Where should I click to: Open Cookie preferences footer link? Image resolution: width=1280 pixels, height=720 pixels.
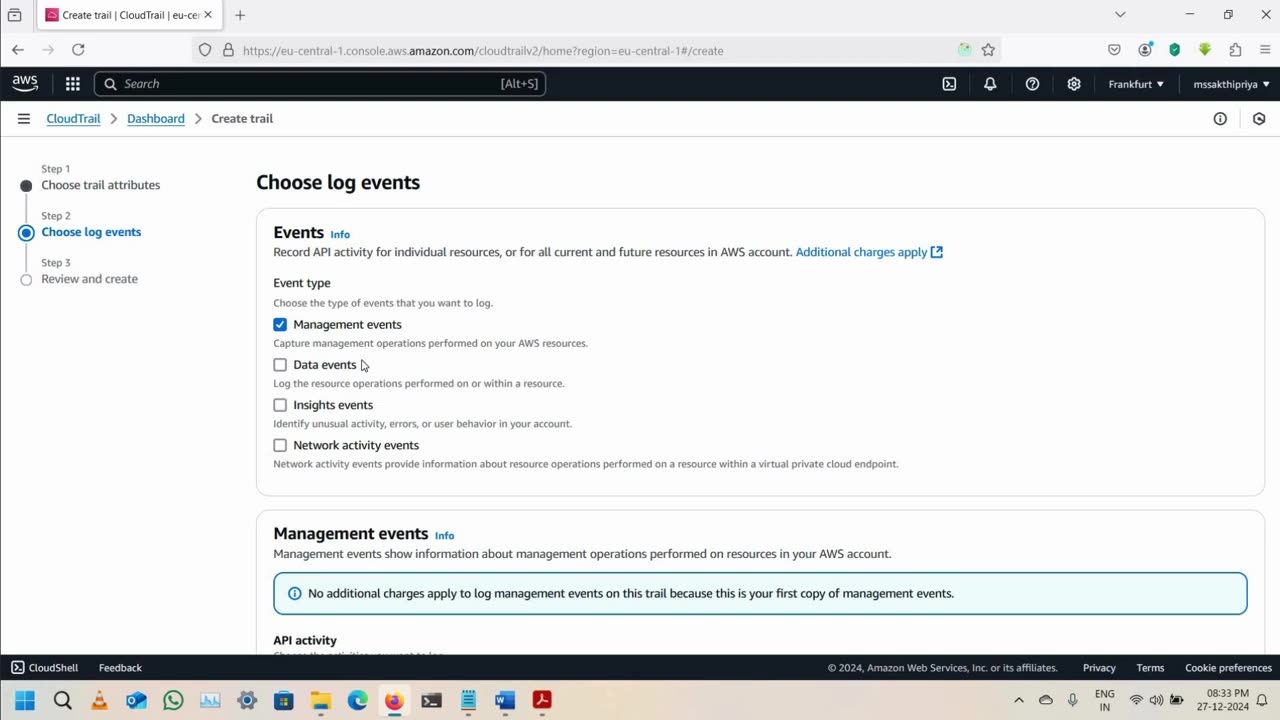[1228, 667]
